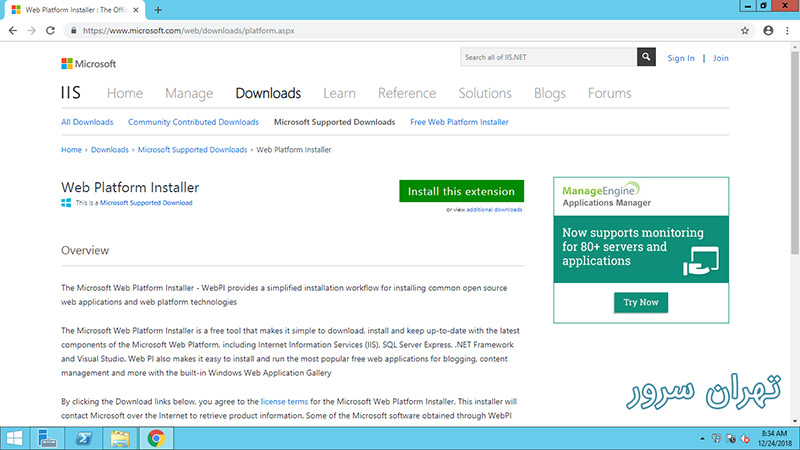Screen dimensions: 800x450
Task: Open Chrome three-dot menu
Action: 788,30
